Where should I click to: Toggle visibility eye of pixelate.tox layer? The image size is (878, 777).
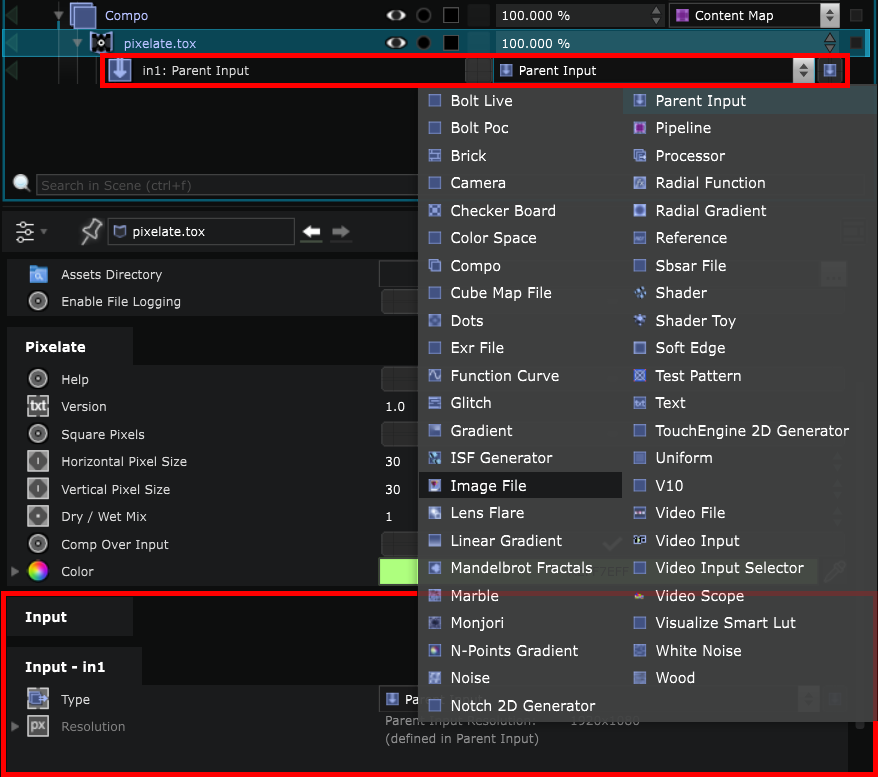(x=396, y=43)
